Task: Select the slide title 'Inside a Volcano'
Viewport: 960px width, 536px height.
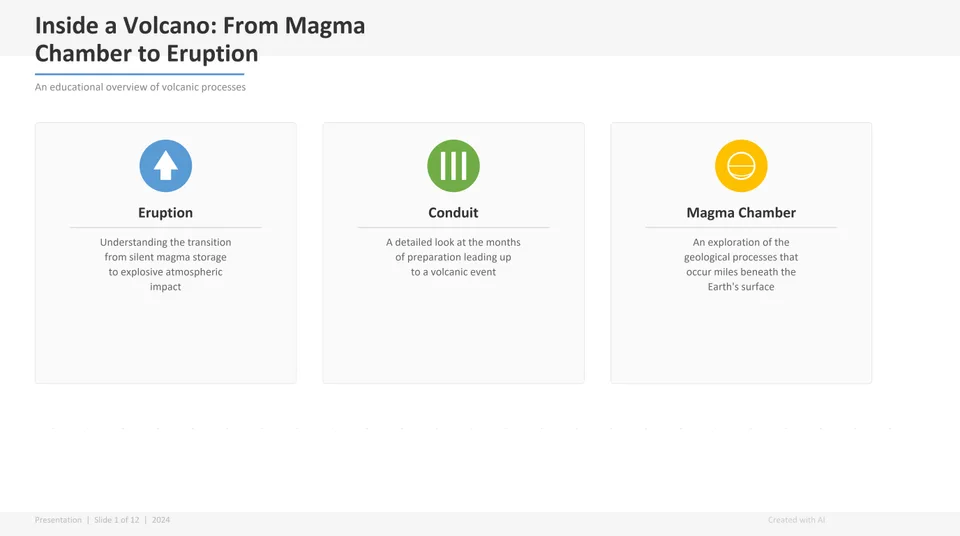Action: pyautogui.click(x=200, y=40)
